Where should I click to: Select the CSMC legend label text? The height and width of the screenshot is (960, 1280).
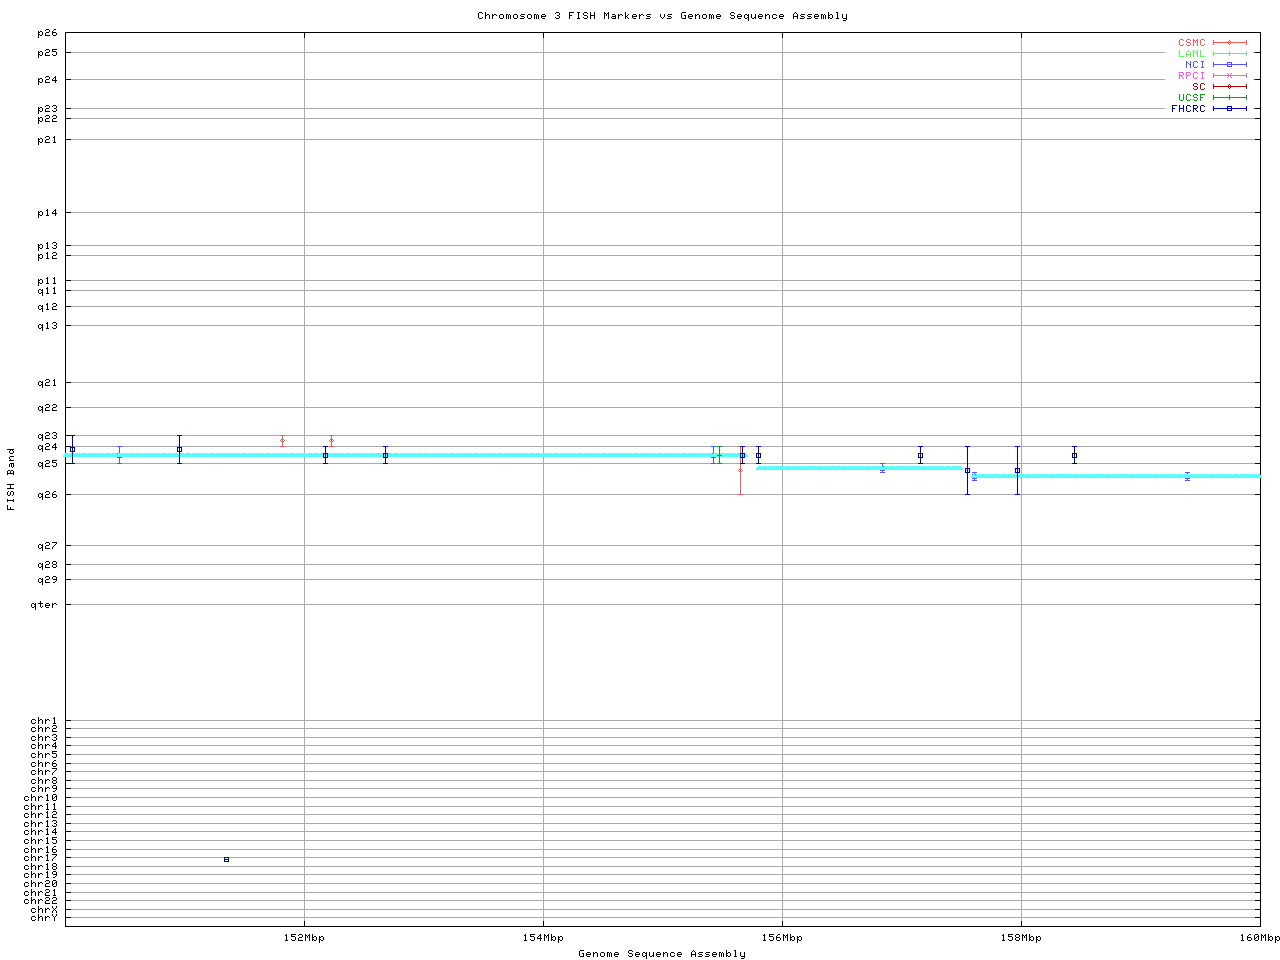[1191, 43]
